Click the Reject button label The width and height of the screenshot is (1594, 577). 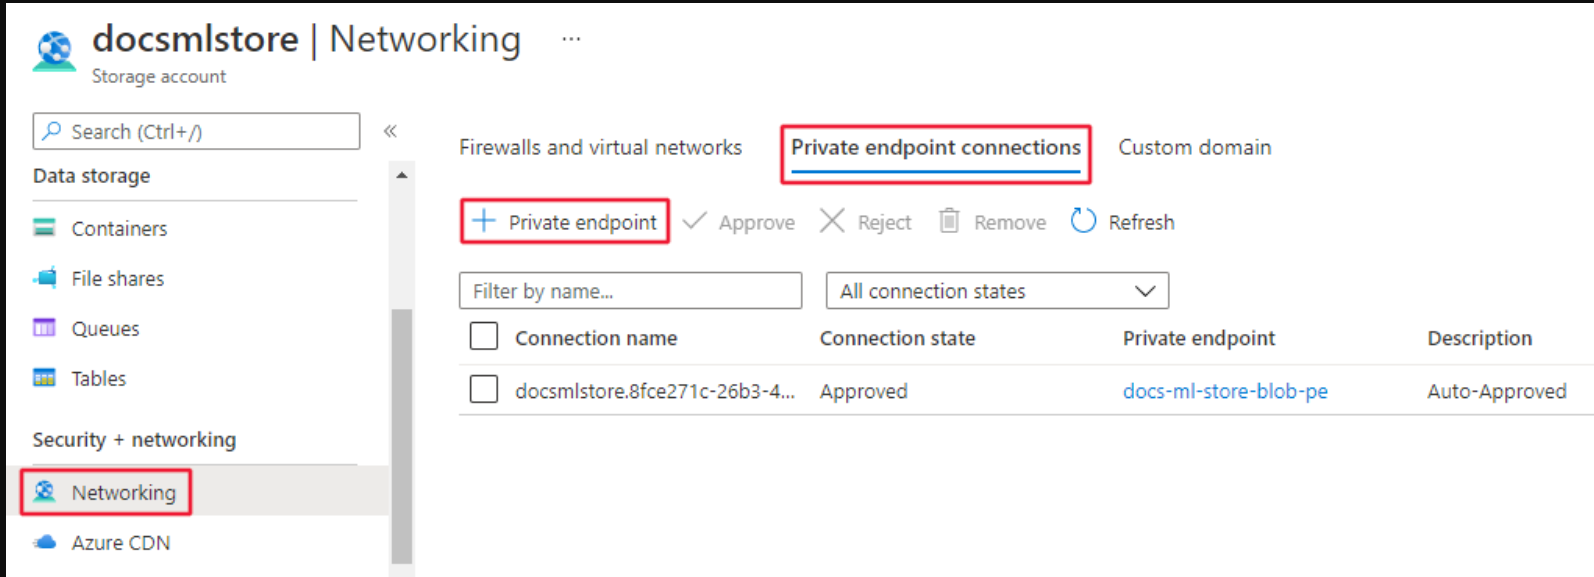click(885, 222)
